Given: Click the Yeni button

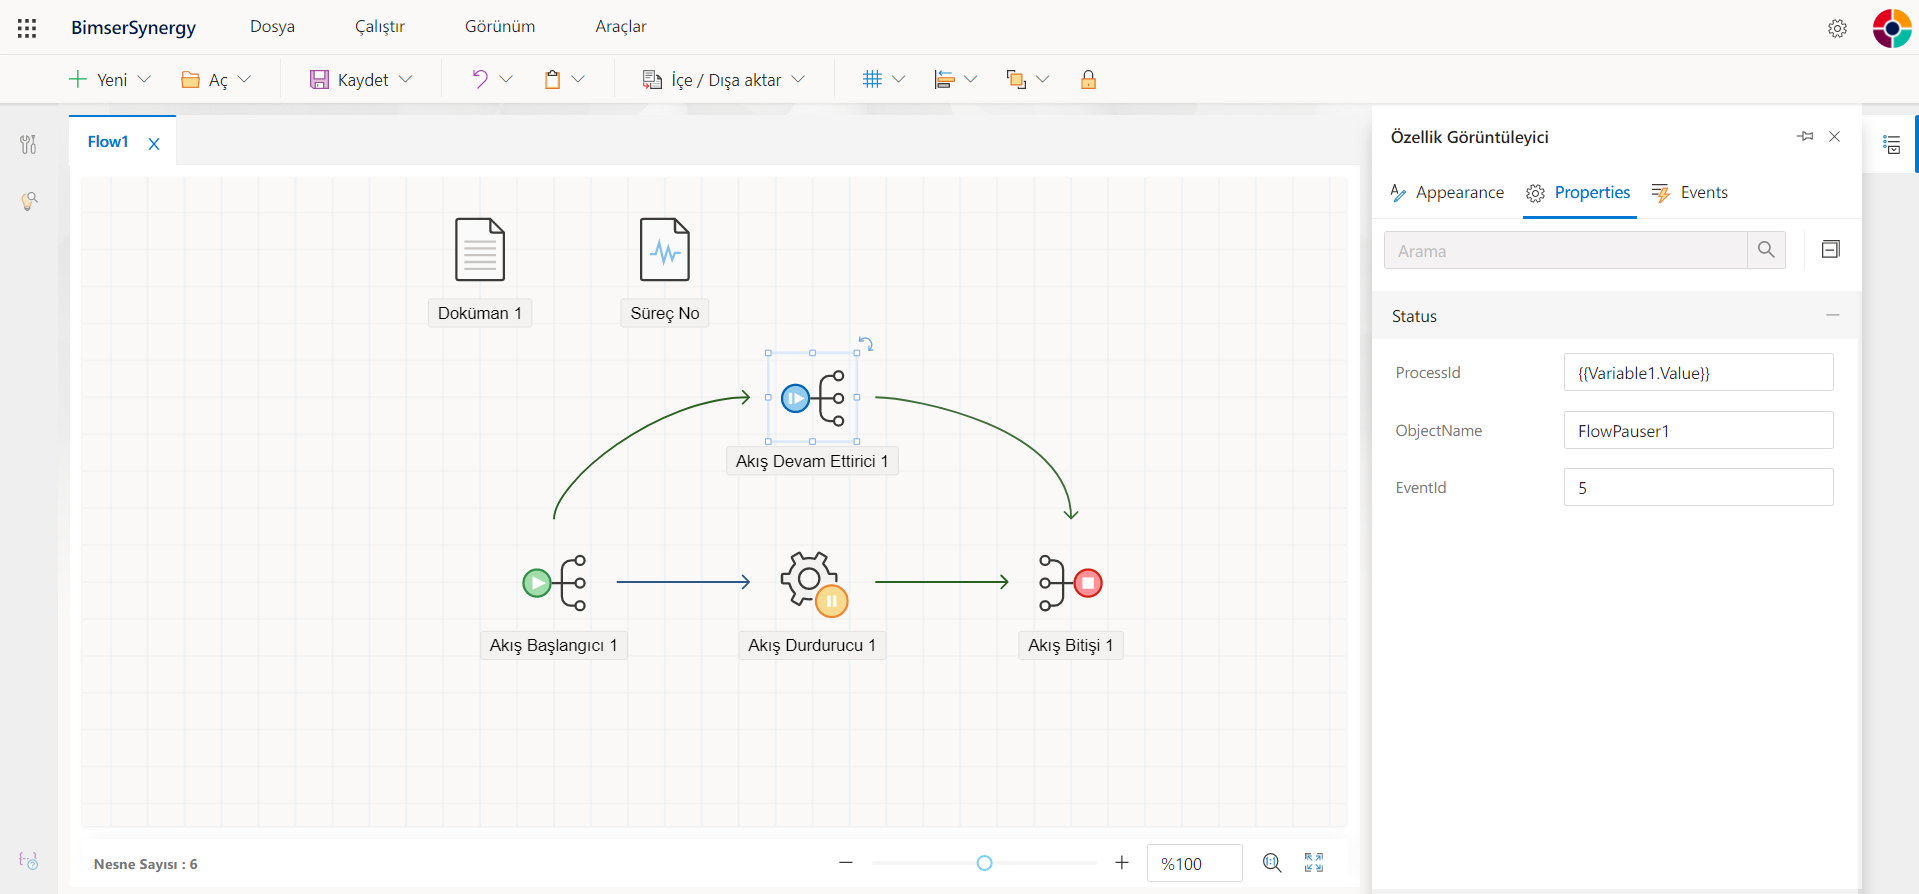Looking at the screenshot, I should [98, 80].
